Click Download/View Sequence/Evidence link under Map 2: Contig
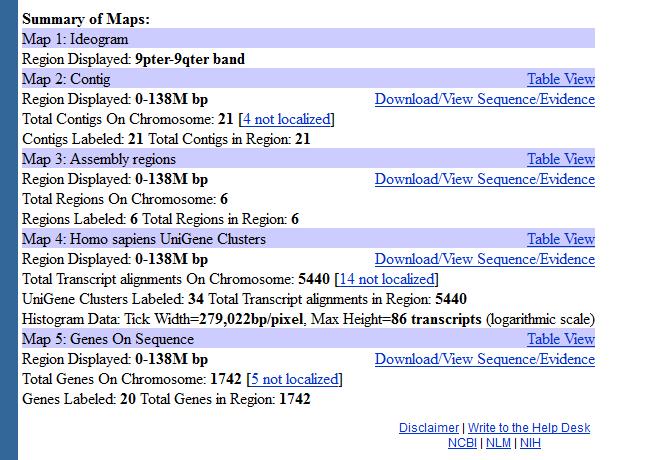Image resolution: width=649 pixels, height=460 pixels. pyautogui.click(x=485, y=99)
